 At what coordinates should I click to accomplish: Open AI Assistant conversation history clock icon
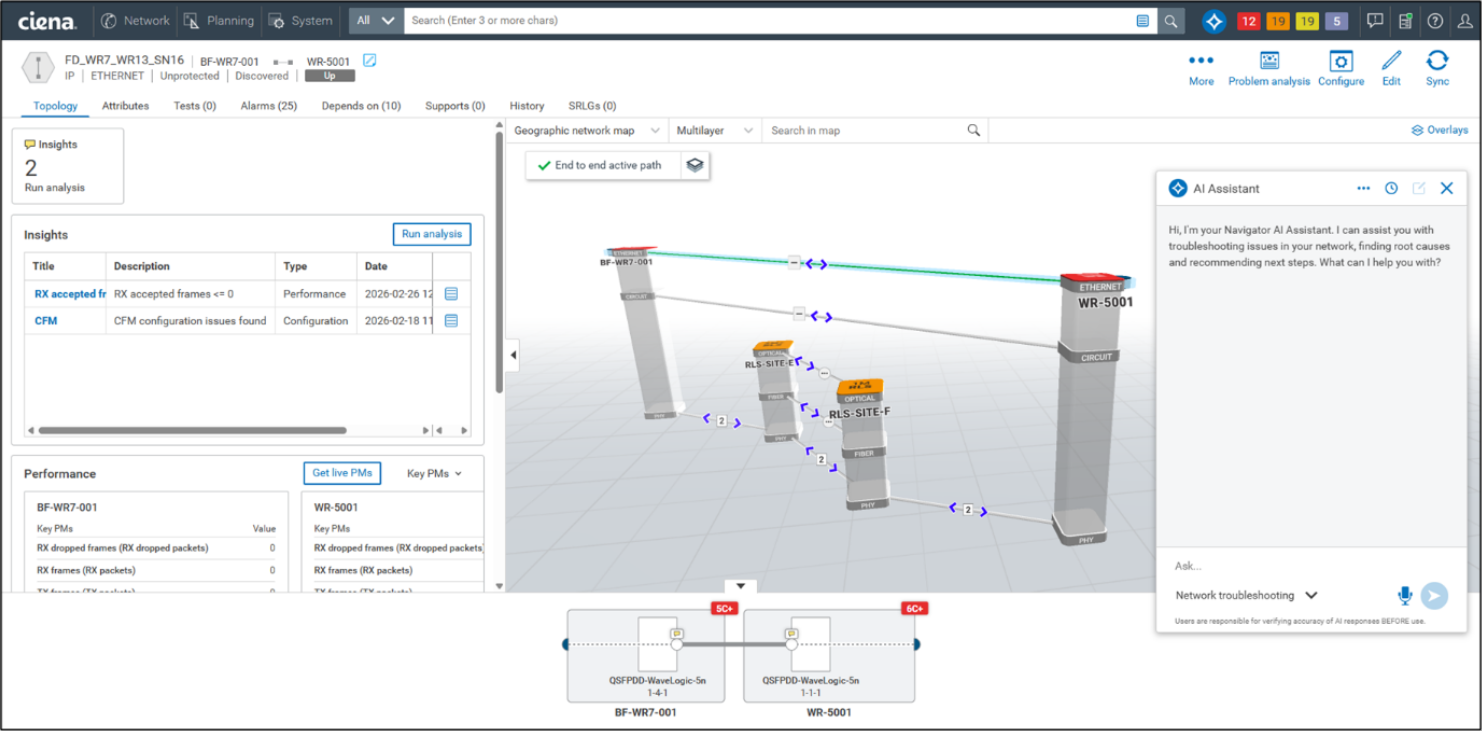pos(1389,188)
